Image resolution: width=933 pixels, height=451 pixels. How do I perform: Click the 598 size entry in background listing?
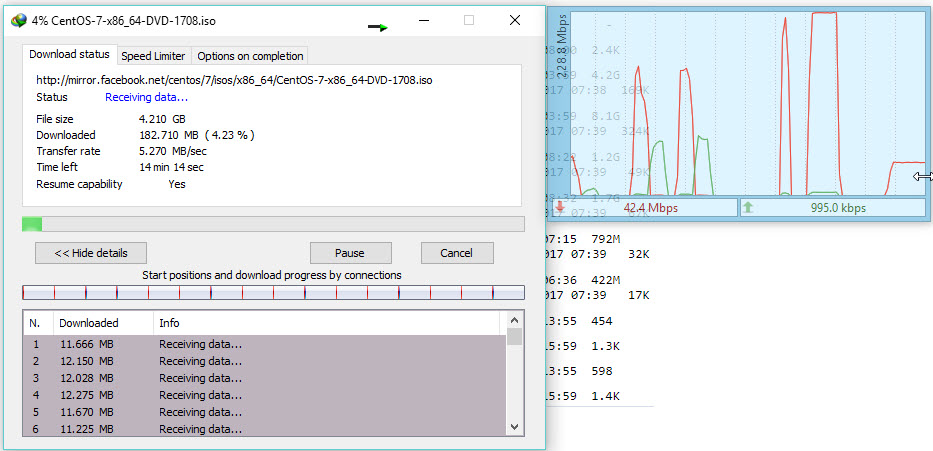coord(602,371)
